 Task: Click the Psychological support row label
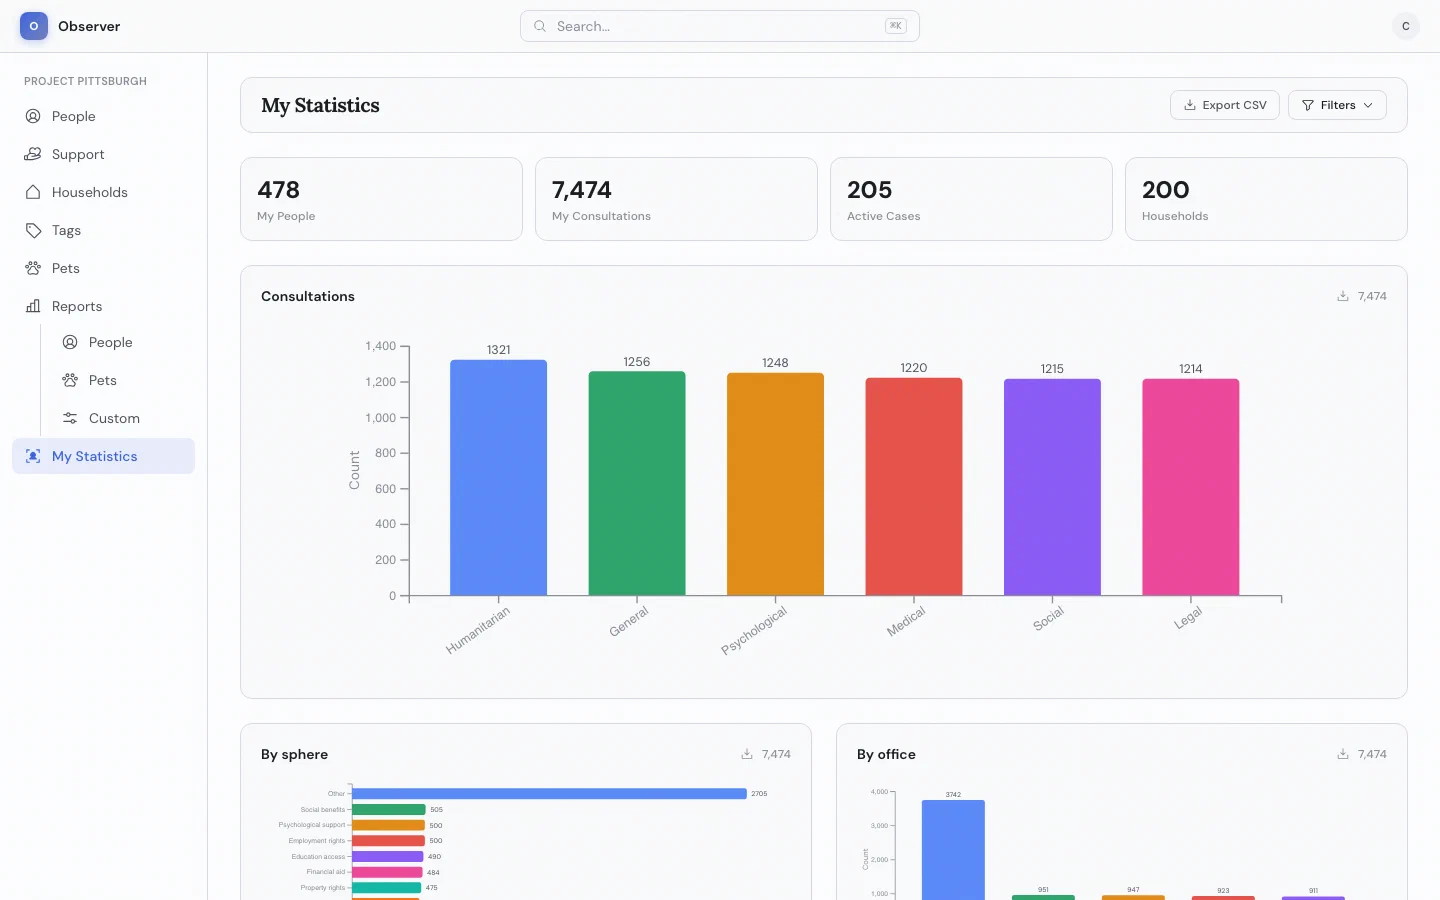pos(312,825)
